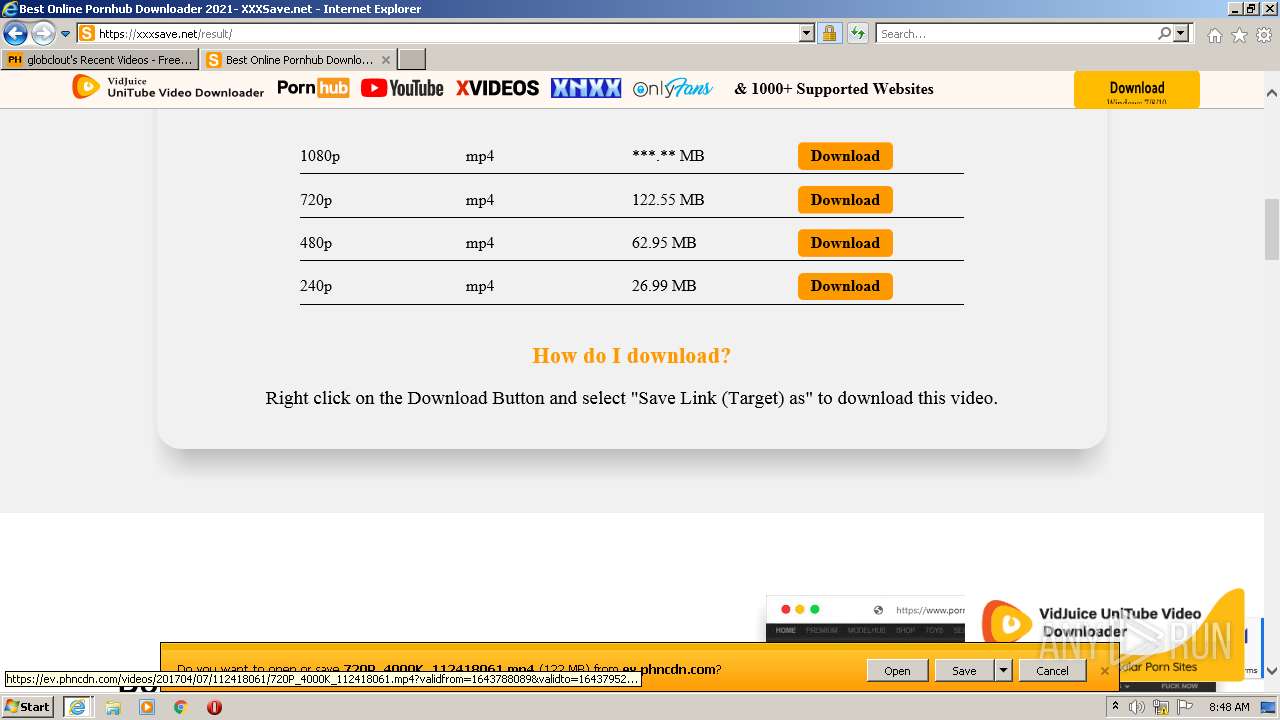This screenshot has width=1280, height=720.
Task: Click the VidJuice UniTube popup ad logo
Action: [x=1005, y=623]
